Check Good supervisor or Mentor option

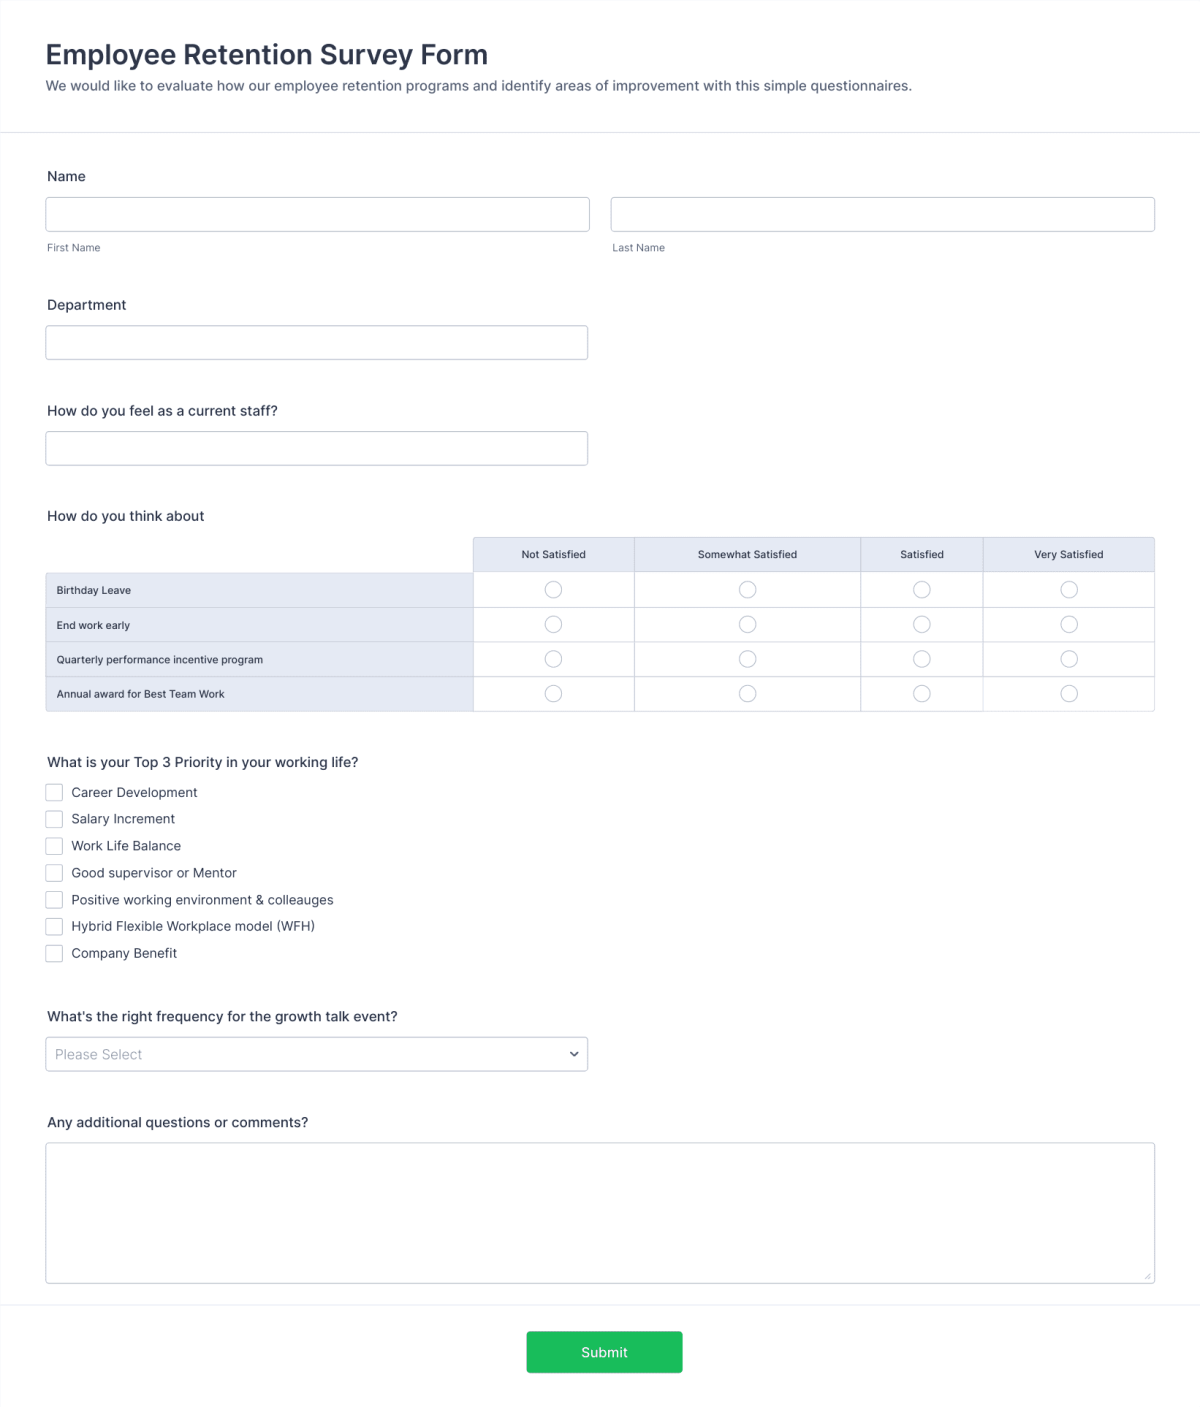point(54,873)
